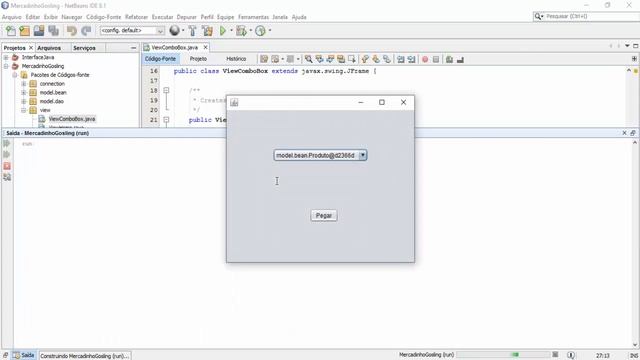Screen dimensions: 640x360
Task: Click the editor split button at right
Action: (x=634, y=59)
